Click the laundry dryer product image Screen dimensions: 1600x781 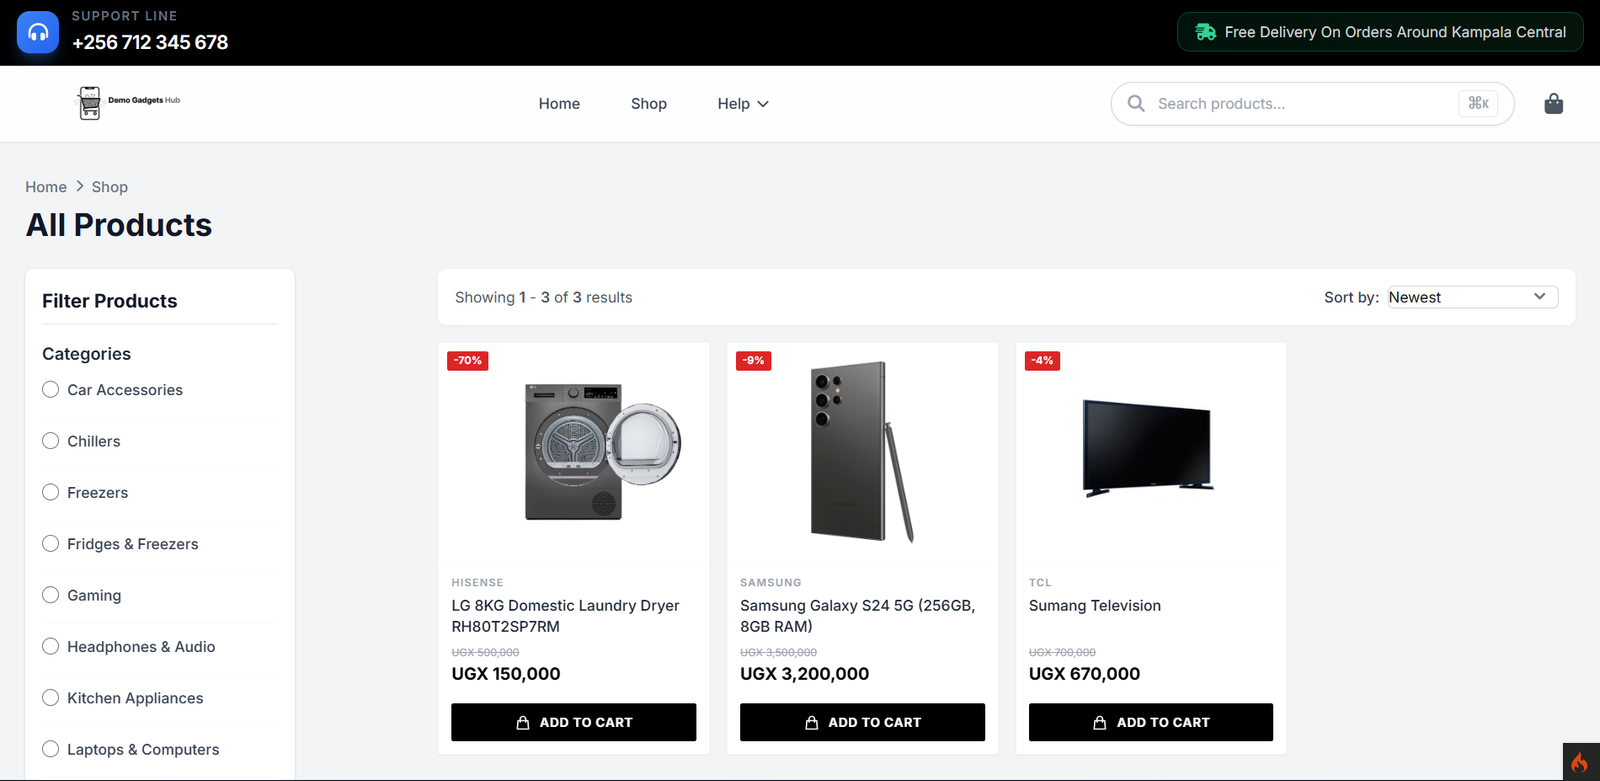tap(603, 451)
